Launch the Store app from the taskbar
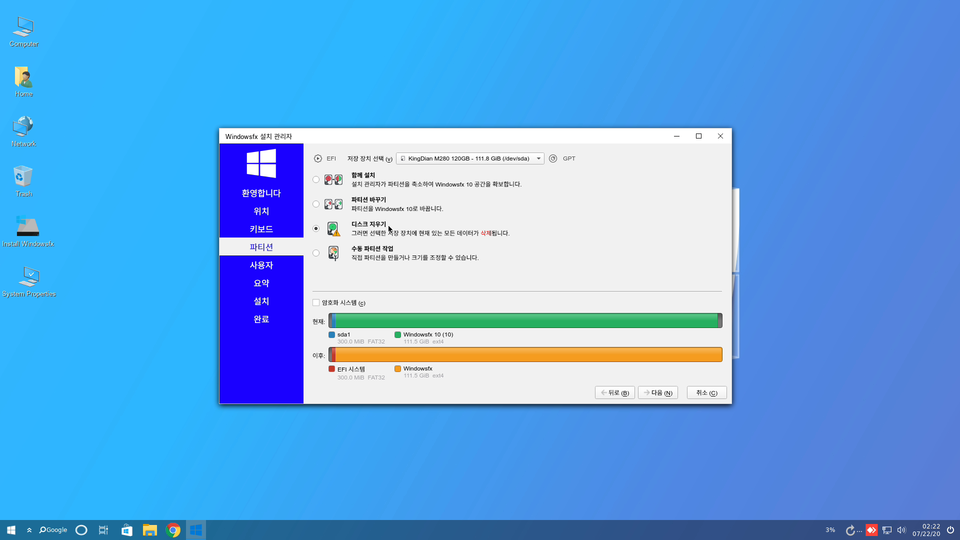This screenshot has width=960, height=540. (127, 530)
